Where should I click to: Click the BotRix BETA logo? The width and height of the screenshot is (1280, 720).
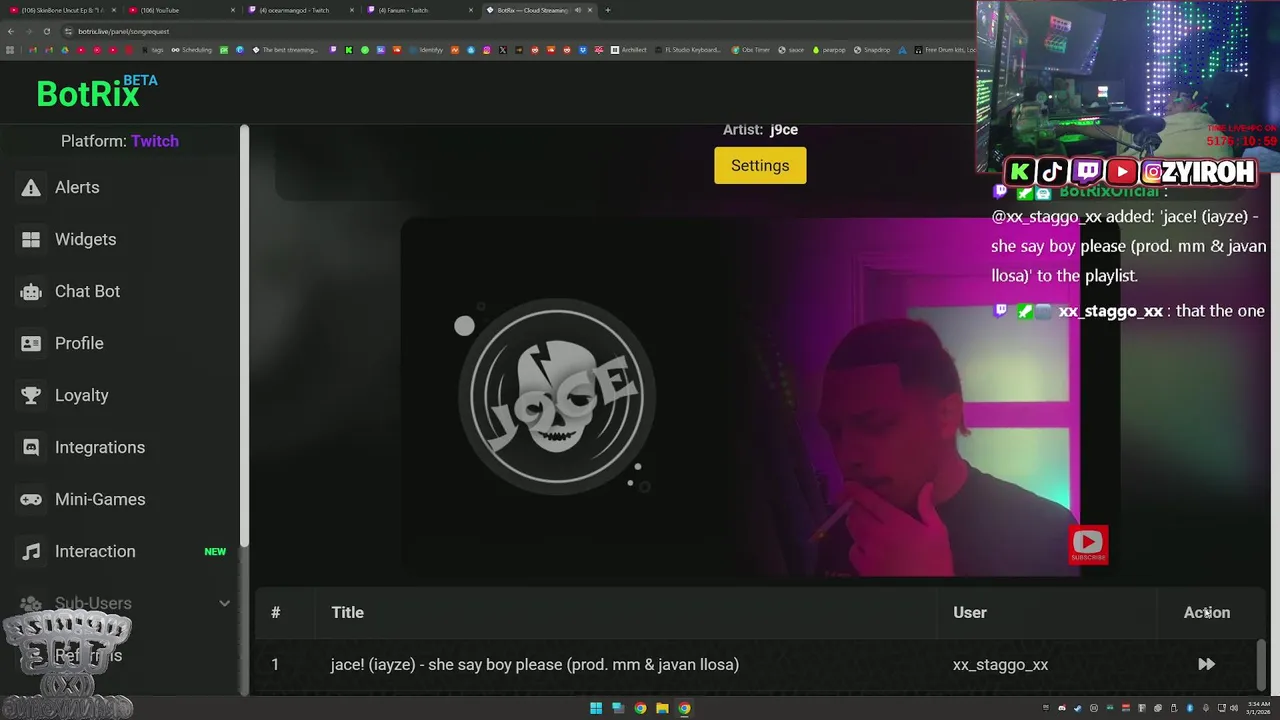click(97, 92)
